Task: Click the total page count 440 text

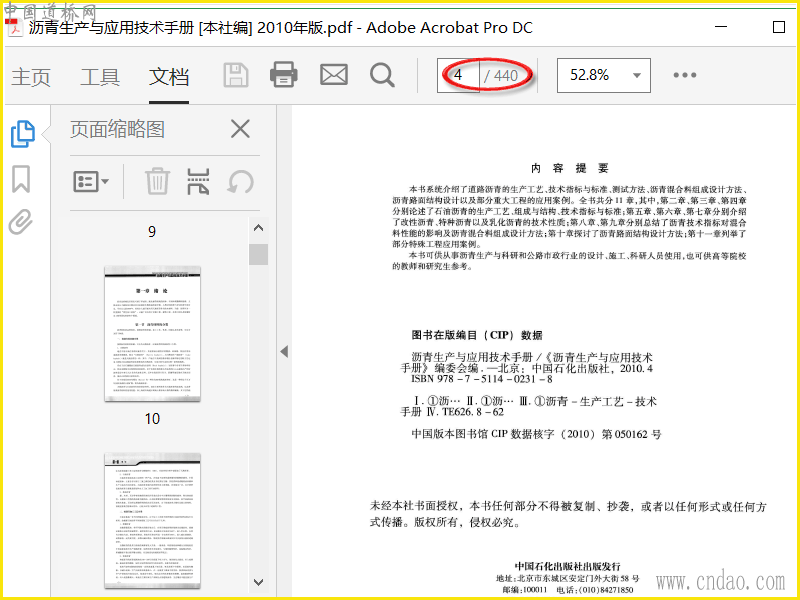Action: point(506,76)
